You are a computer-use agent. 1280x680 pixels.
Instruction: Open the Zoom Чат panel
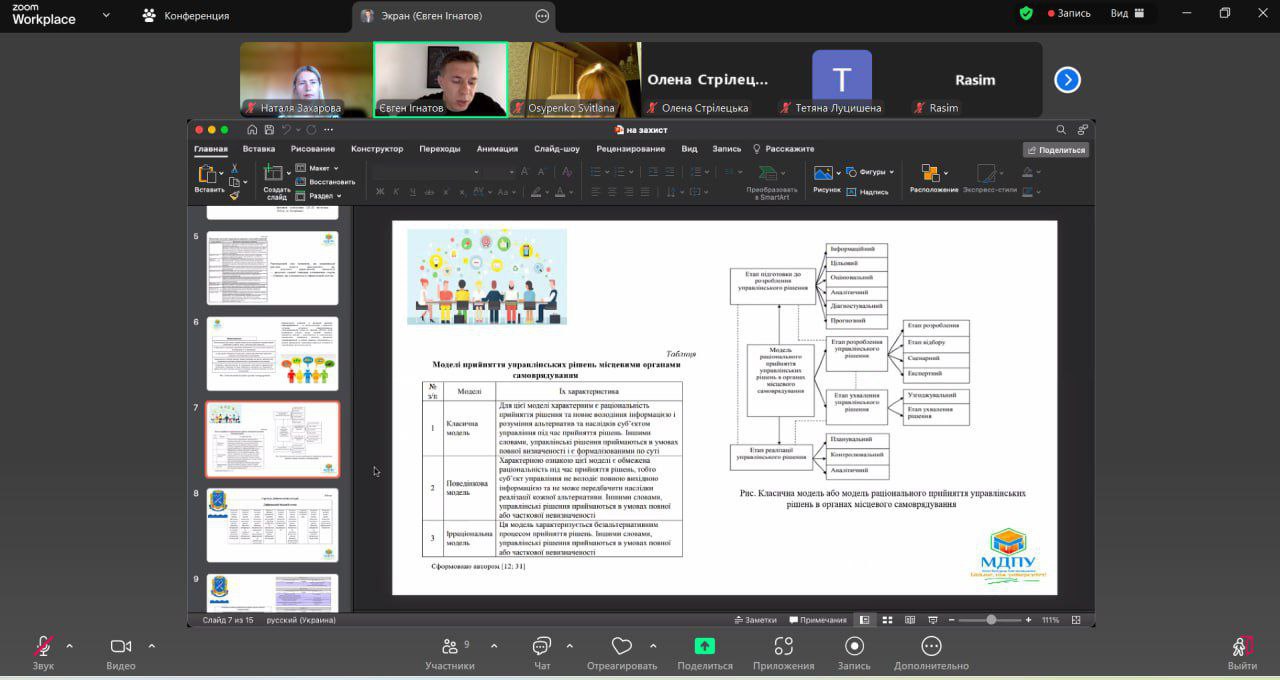click(x=542, y=647)
